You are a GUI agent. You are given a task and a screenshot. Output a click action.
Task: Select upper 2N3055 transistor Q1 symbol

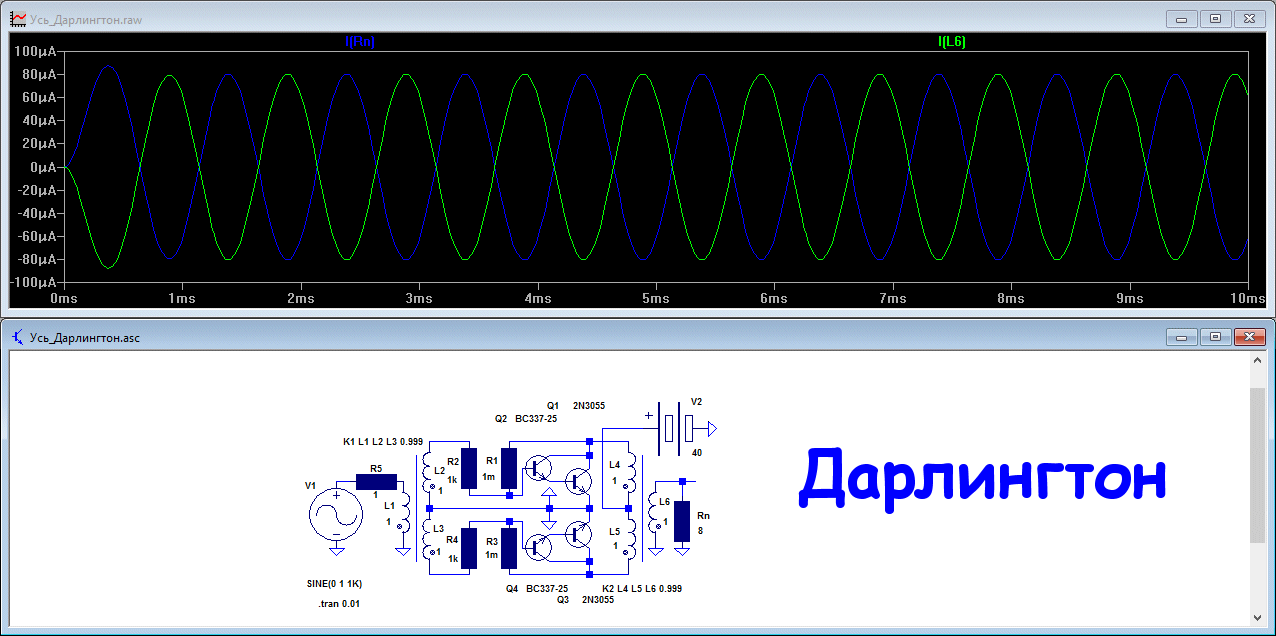579,480
